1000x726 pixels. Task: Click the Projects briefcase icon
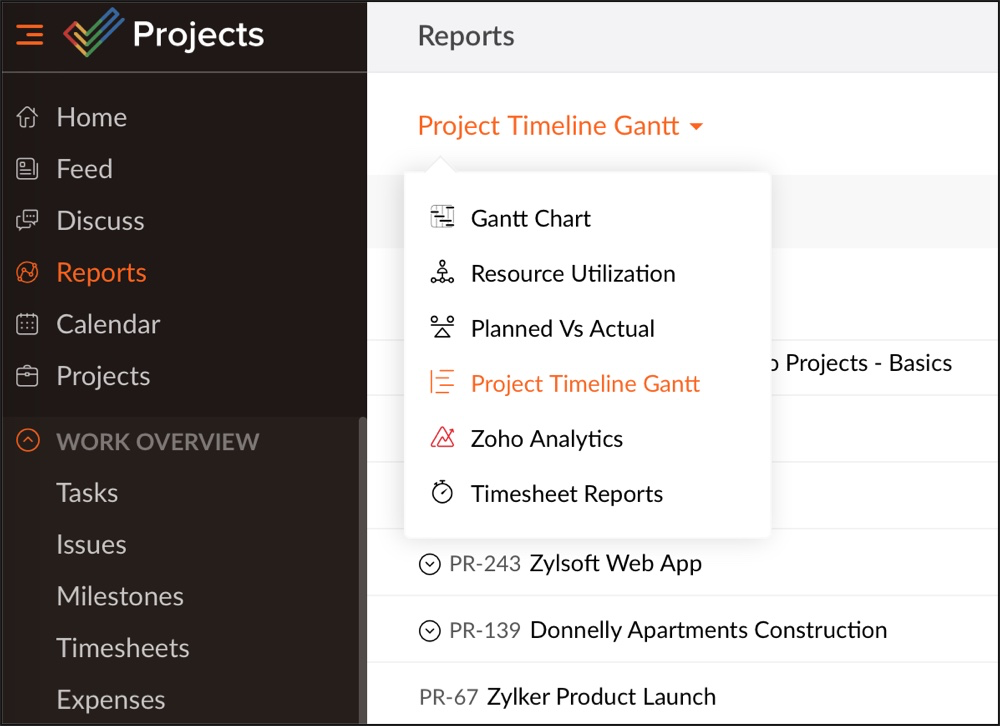point(29,376)
